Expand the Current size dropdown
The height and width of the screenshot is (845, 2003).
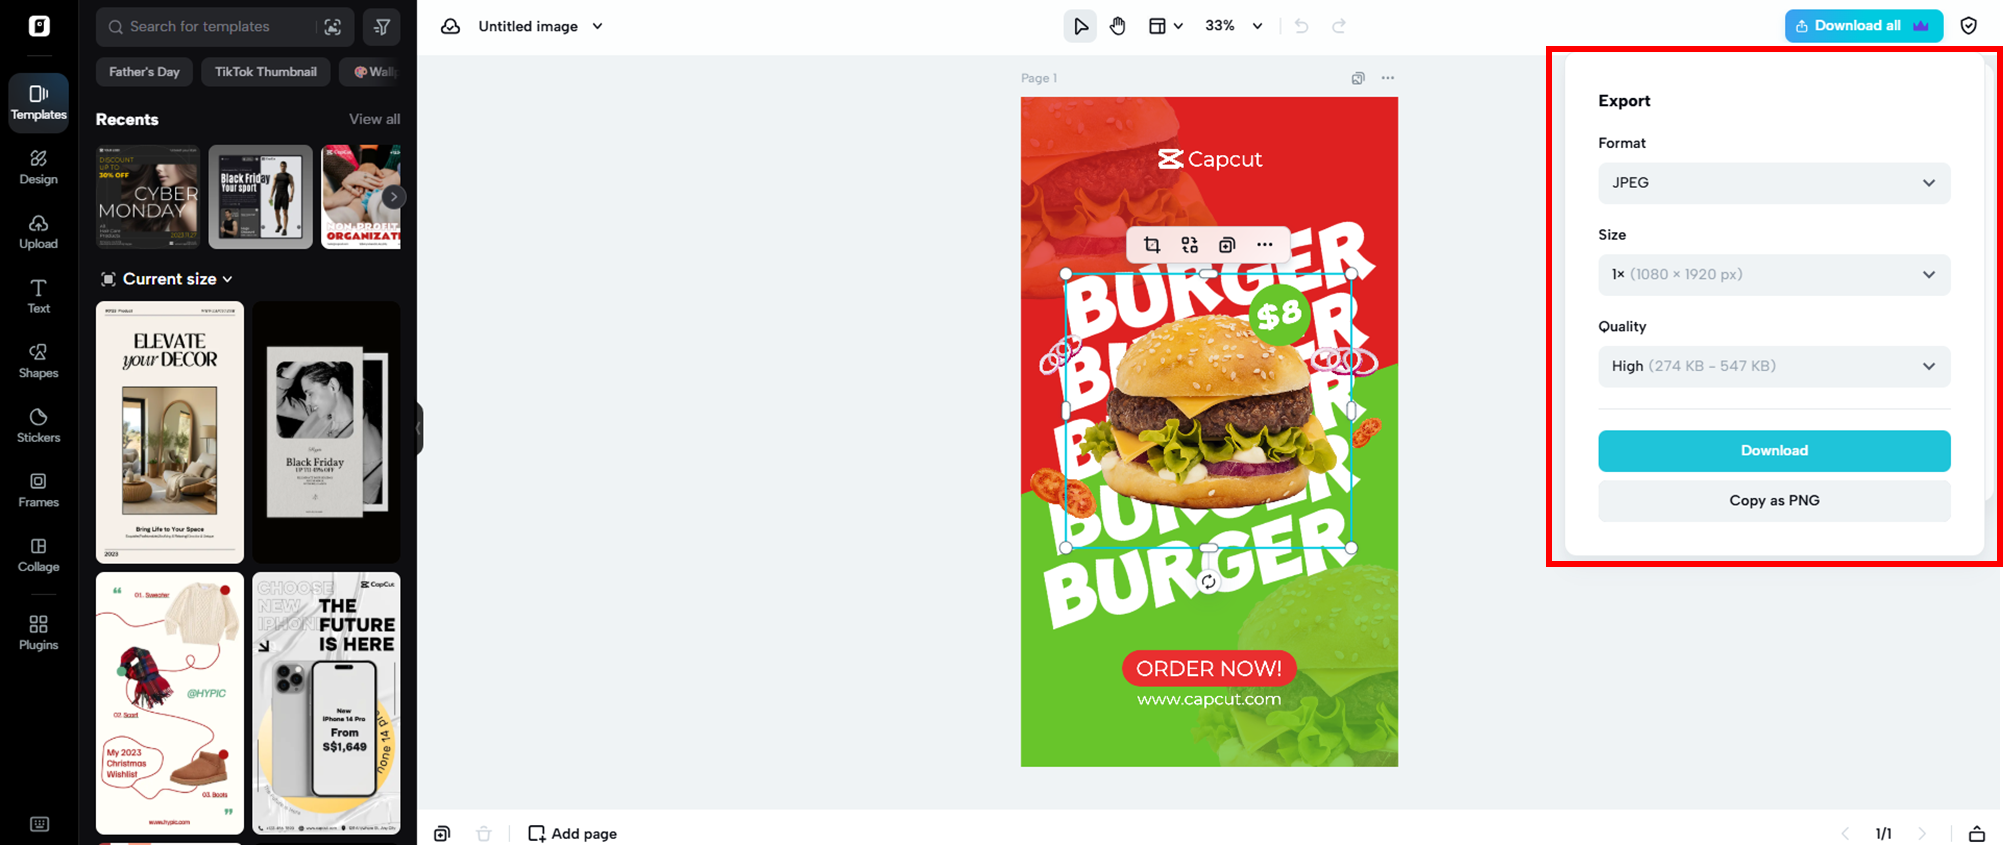coord(168,279)
